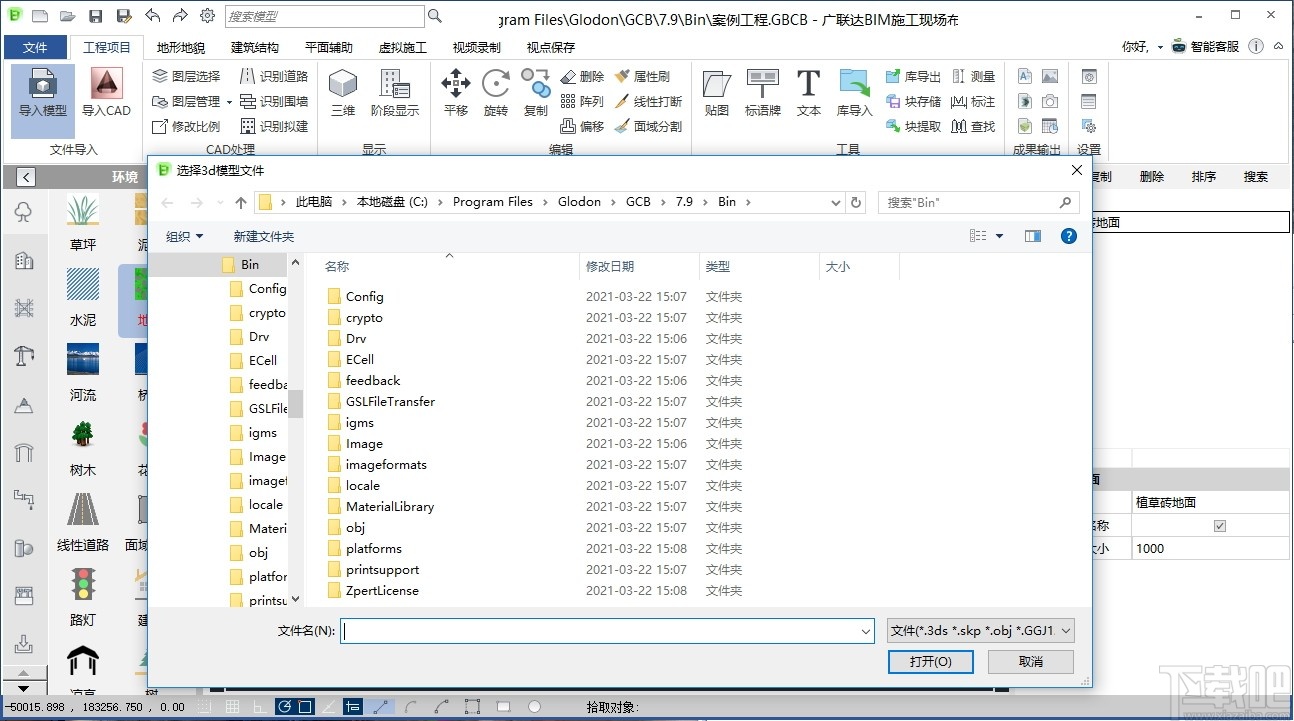Toggle the checkbox in the 名称 property row
Viewport: 1294px width, 721px height.
pos(1220,526)
